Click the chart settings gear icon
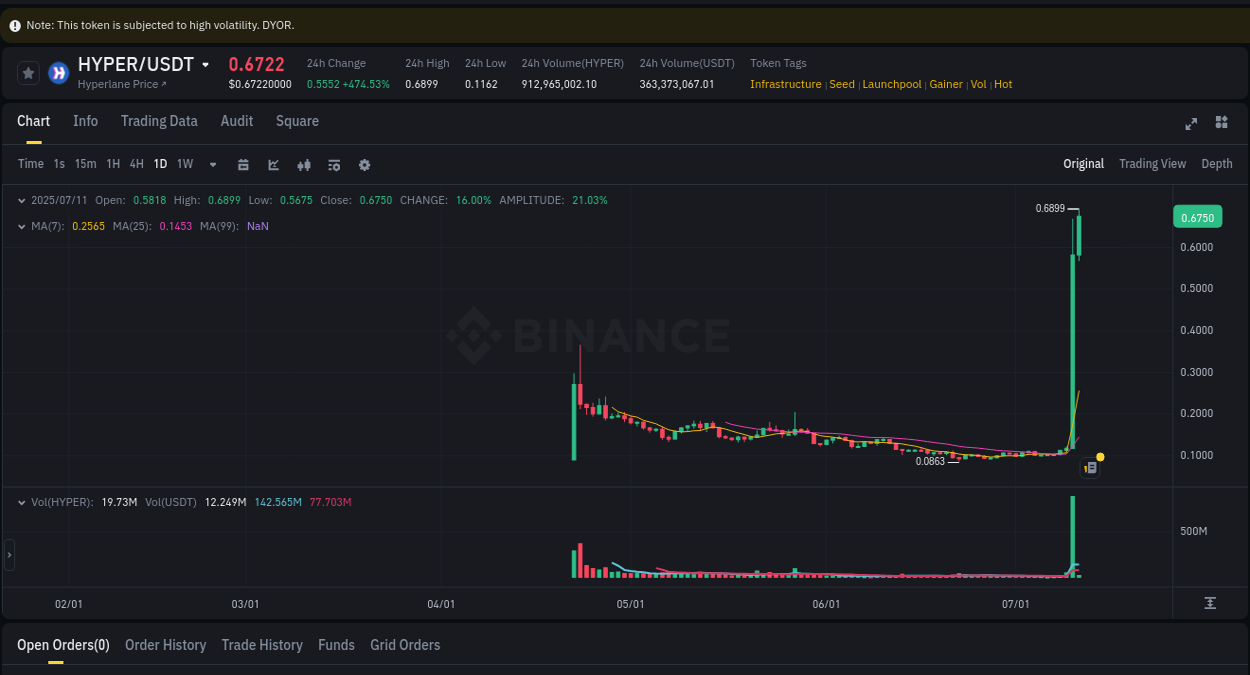 coord(364,164)
